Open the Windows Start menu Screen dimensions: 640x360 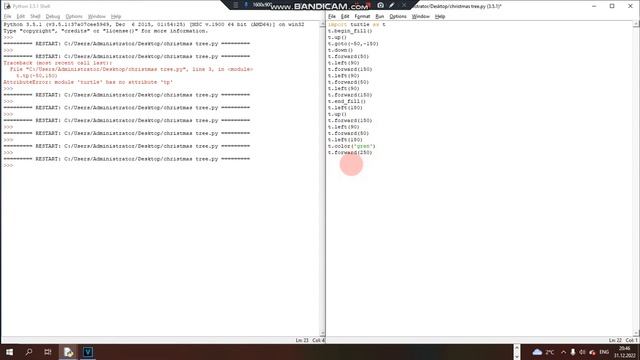(9, 352)
